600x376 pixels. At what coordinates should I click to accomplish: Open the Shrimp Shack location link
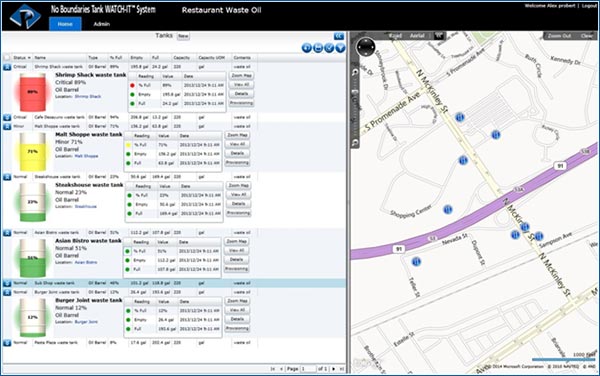click(x=88, y=96)
